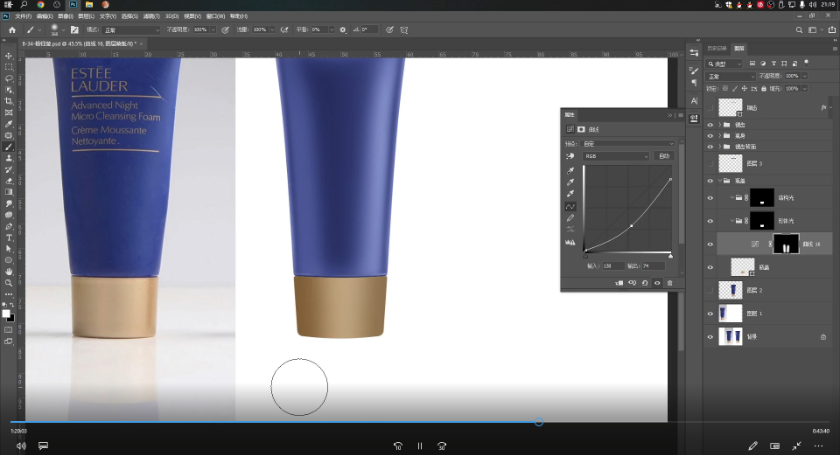Open the brush preset picker arrow

(x=63, y=30)
